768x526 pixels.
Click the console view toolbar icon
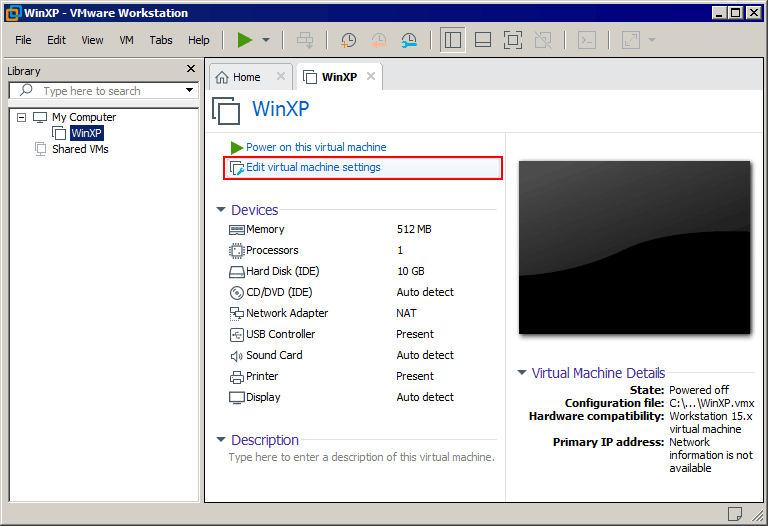click(x=587, y=40)
